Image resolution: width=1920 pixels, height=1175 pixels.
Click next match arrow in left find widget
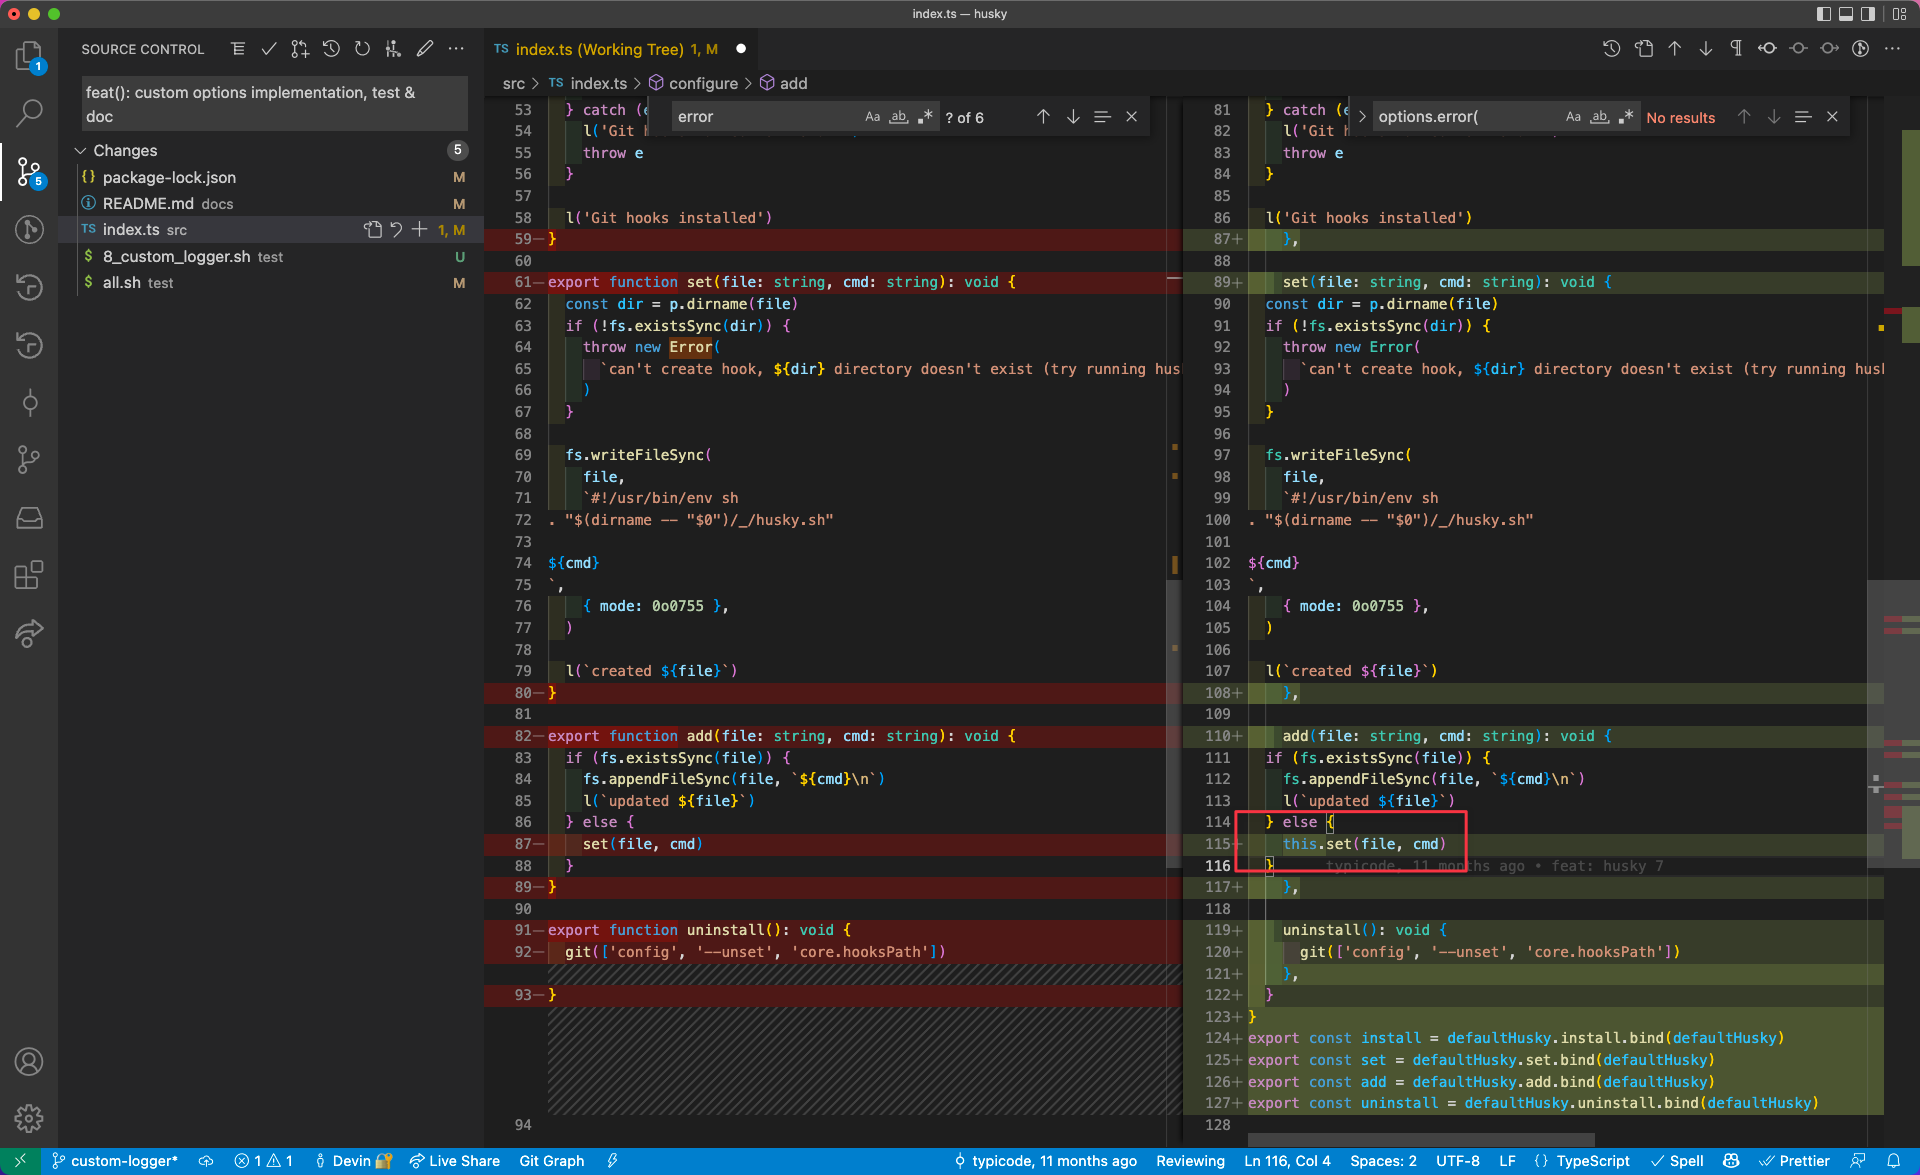1072,117
